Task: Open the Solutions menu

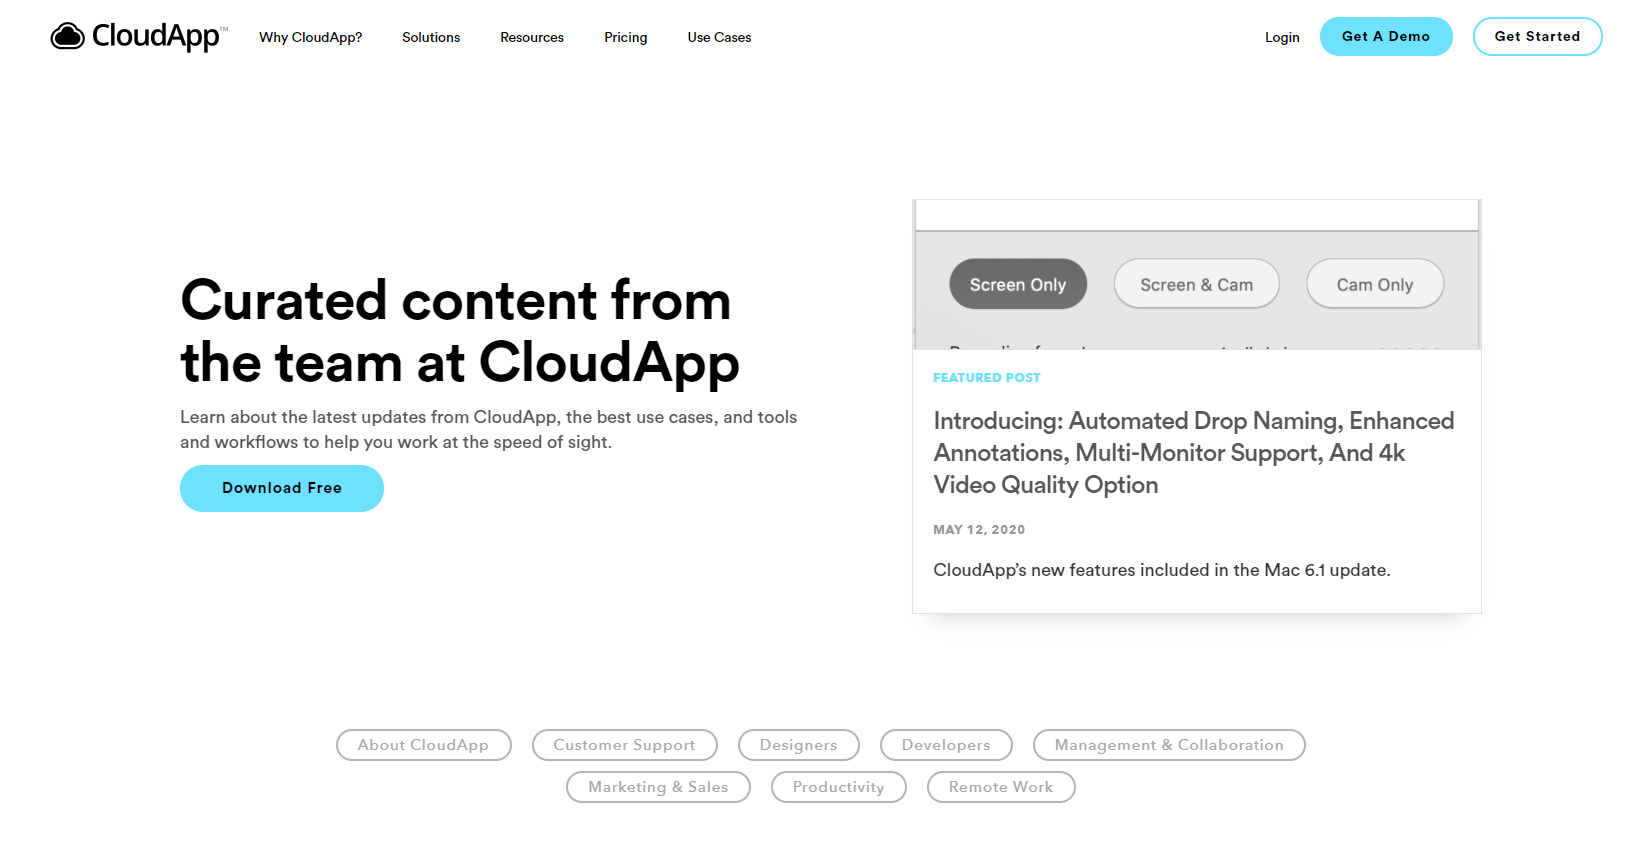Action: click(431, 37)
